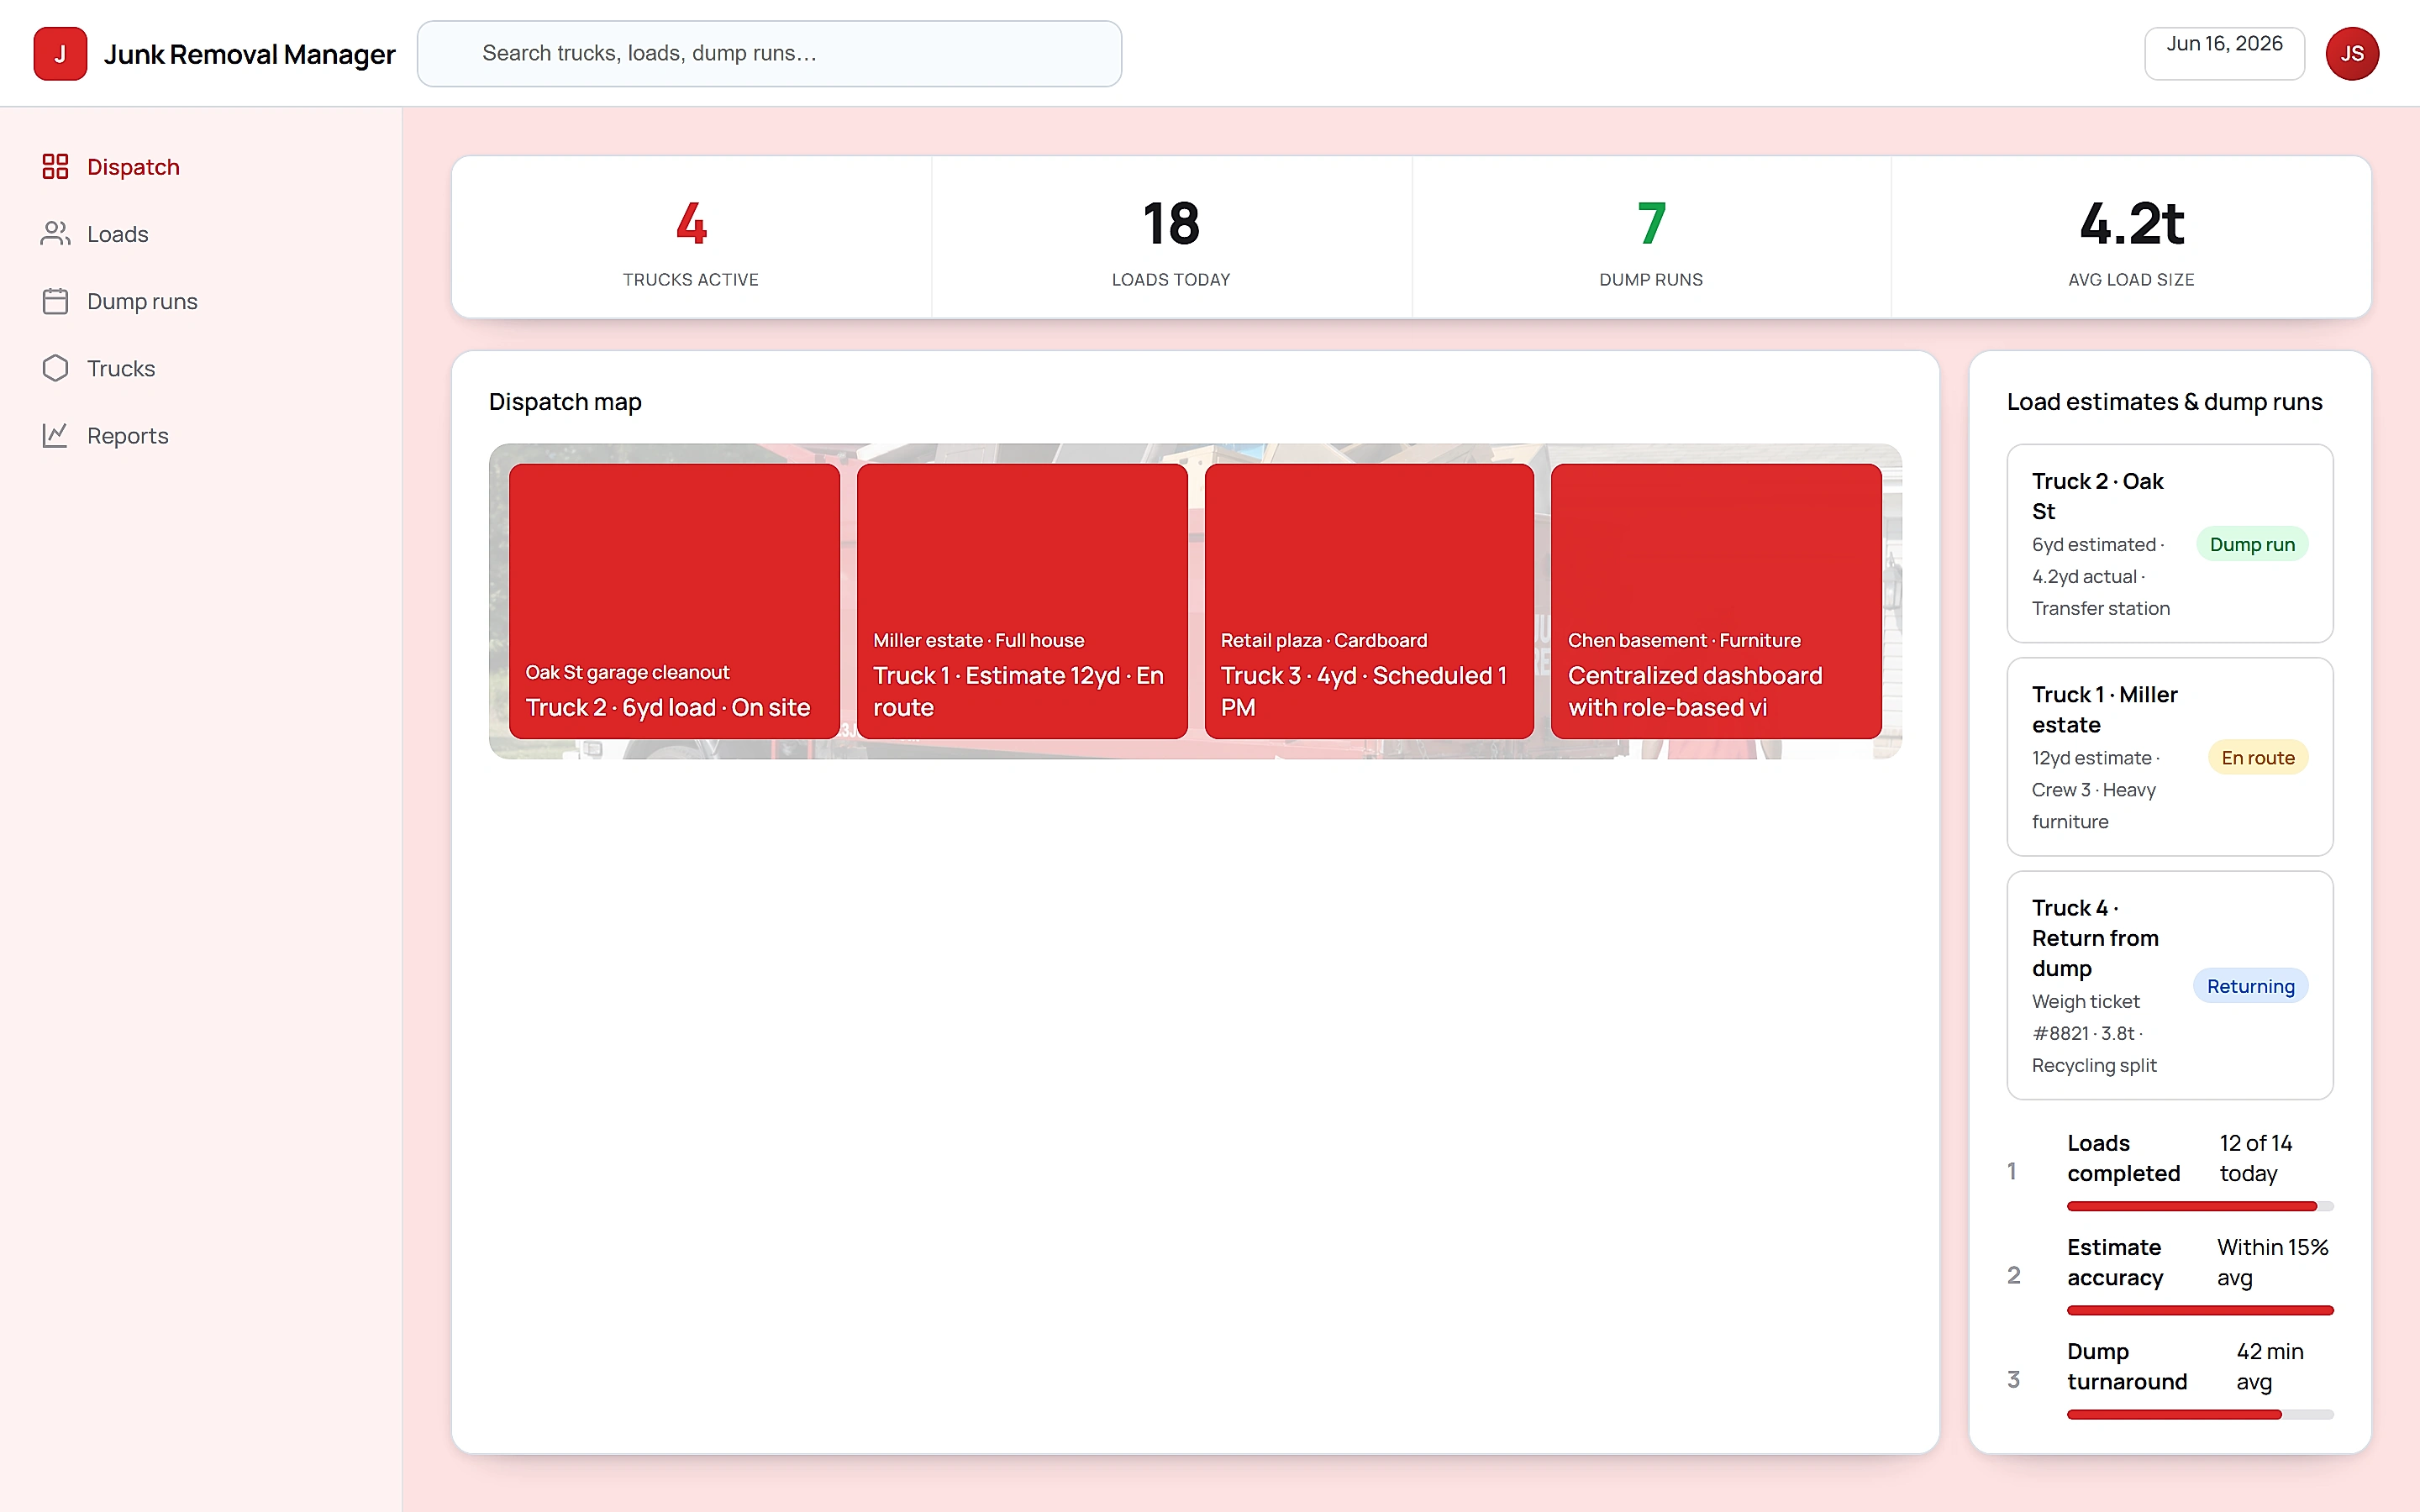Select the Trucks Active stat tile

click(x=691, y=237)
